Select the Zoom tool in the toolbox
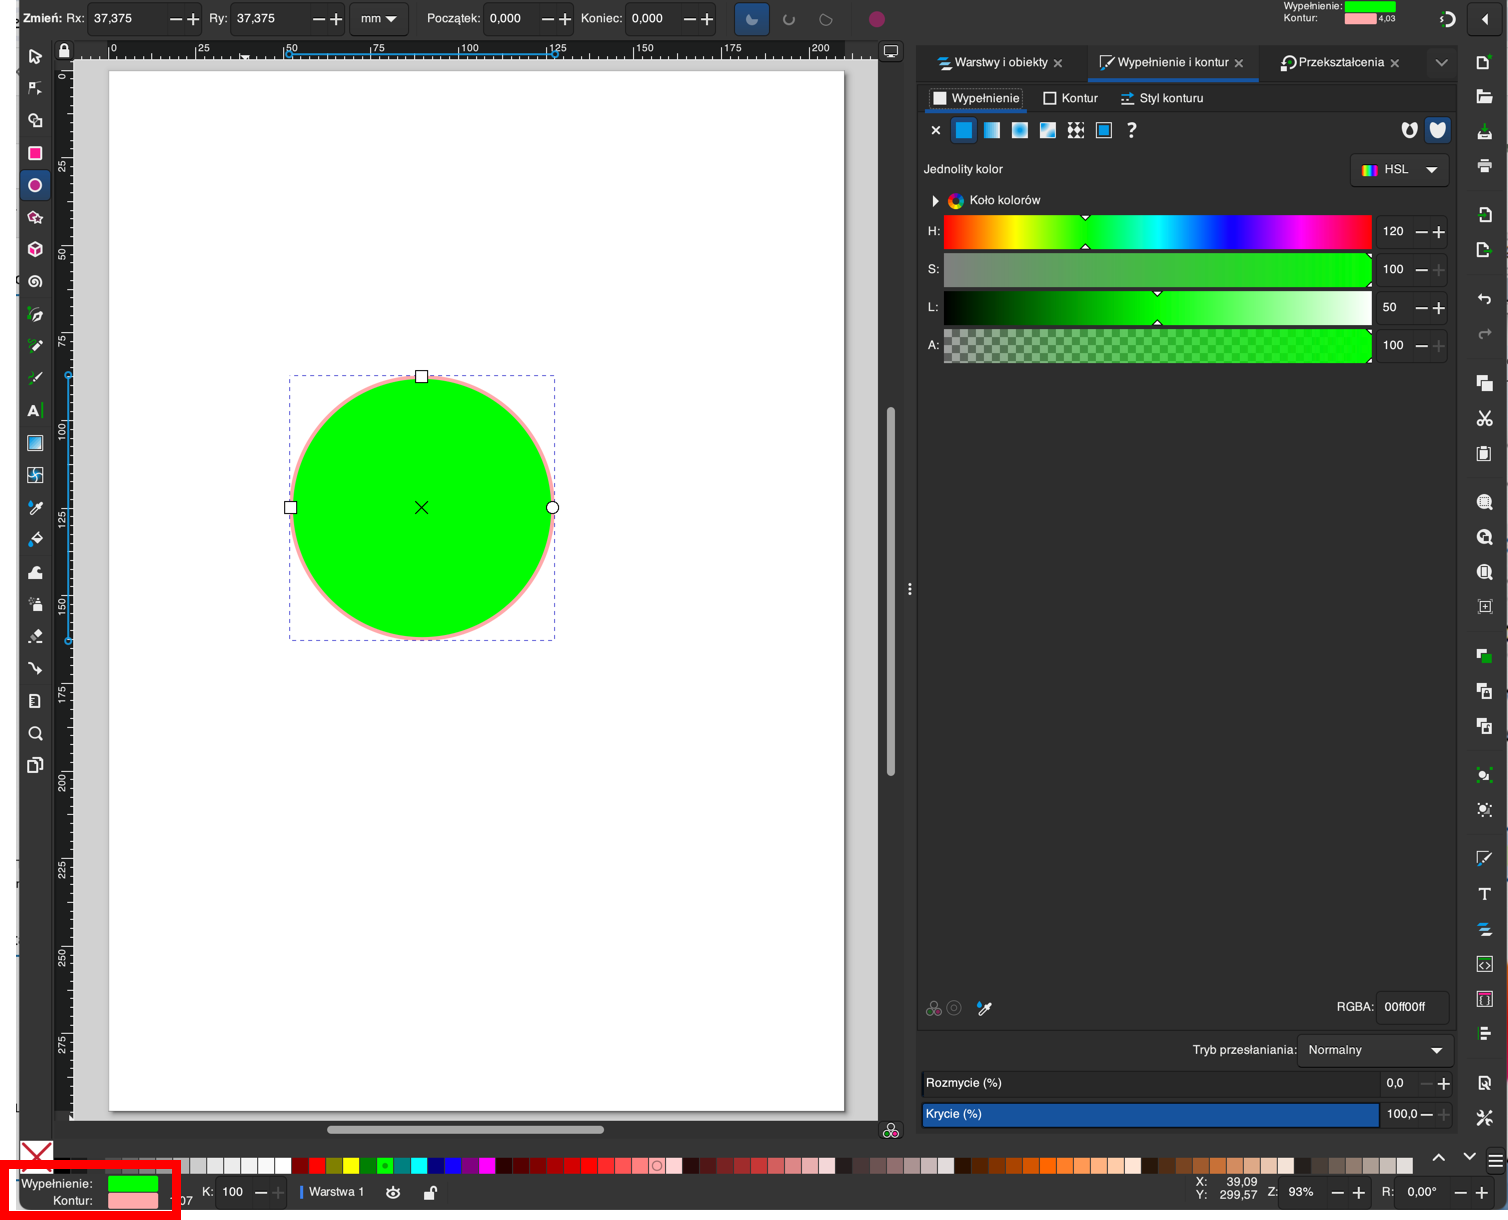This screenshot has height=1220, width=1508. [35, 733]
